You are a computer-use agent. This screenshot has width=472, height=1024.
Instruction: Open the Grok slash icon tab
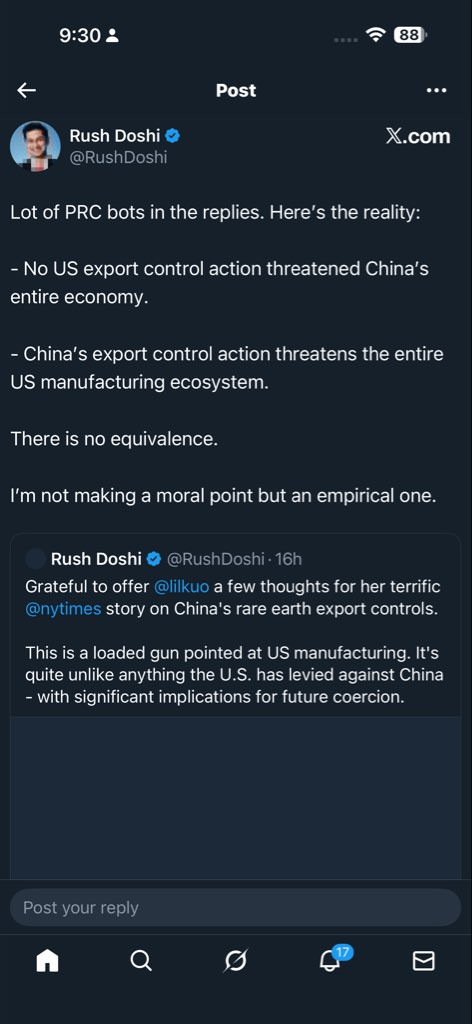(236, 961)
